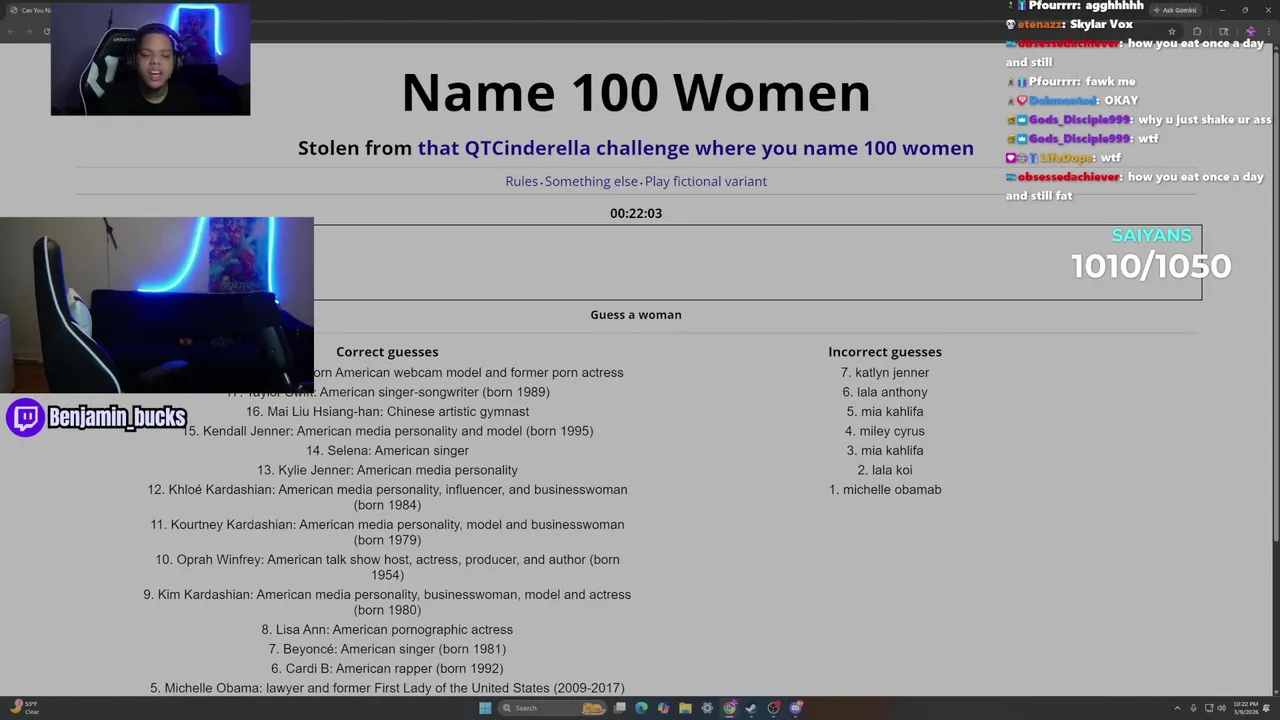Open Settings gear on the taskbar
Screen dimensions: 1280x720
[x=707, y=708]
